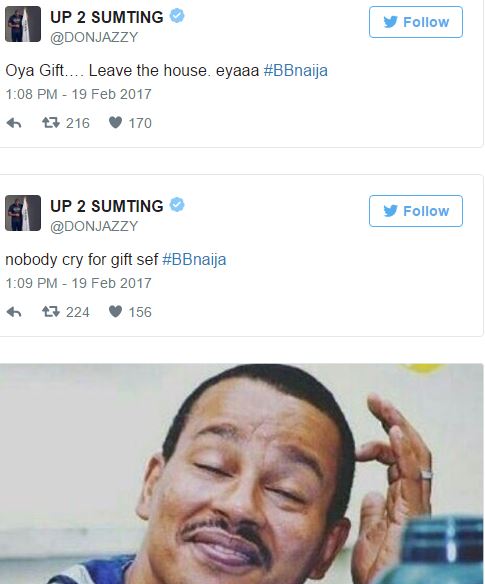Open 'UP 2 SUMTING' profile name, first tweet

(x=107, y=17)
